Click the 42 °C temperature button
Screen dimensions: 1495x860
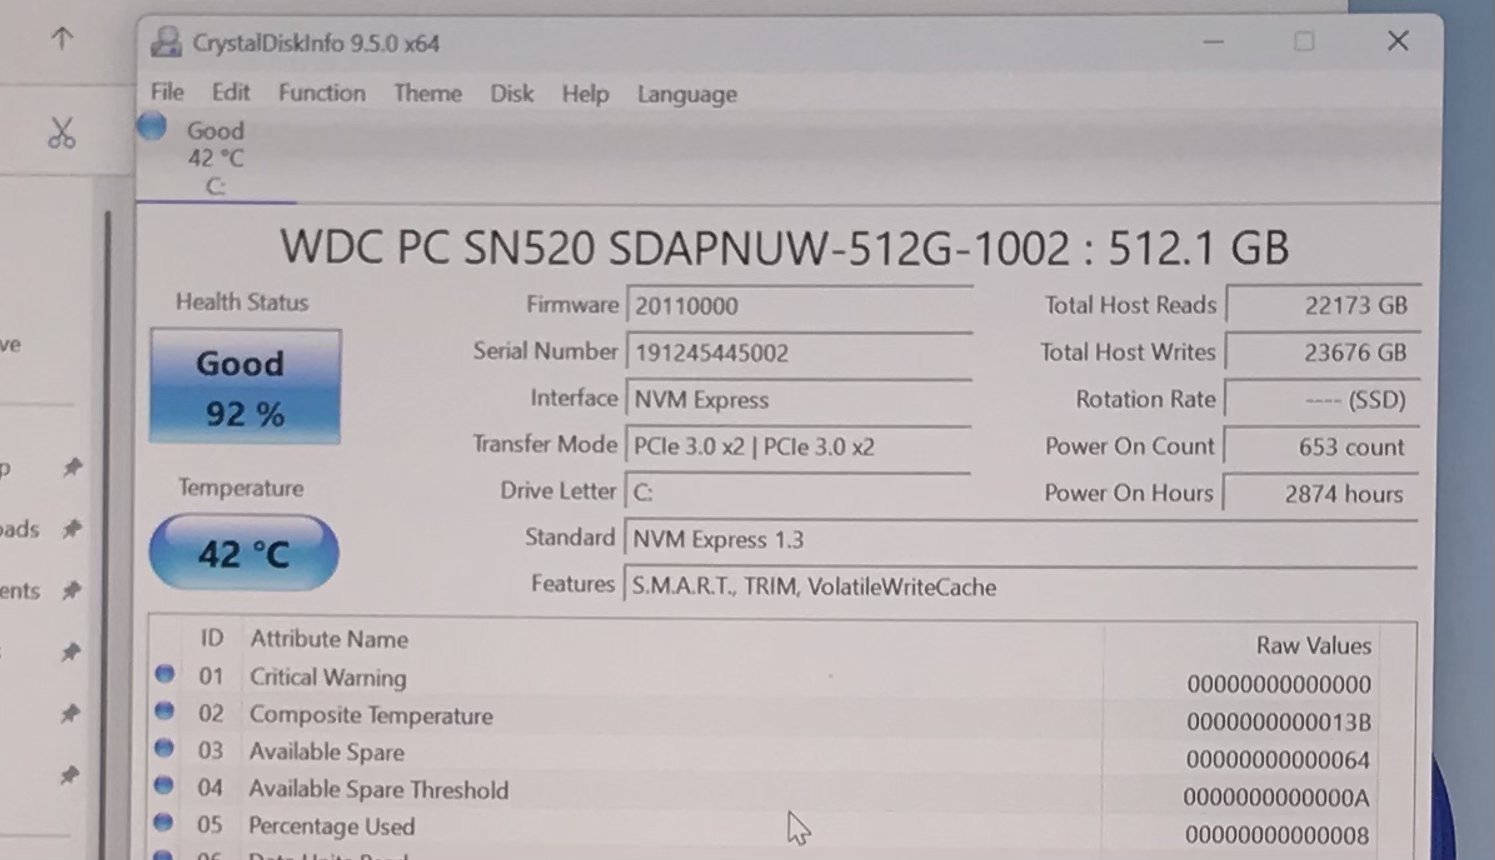pyautogui.click(x=244, y=552)
